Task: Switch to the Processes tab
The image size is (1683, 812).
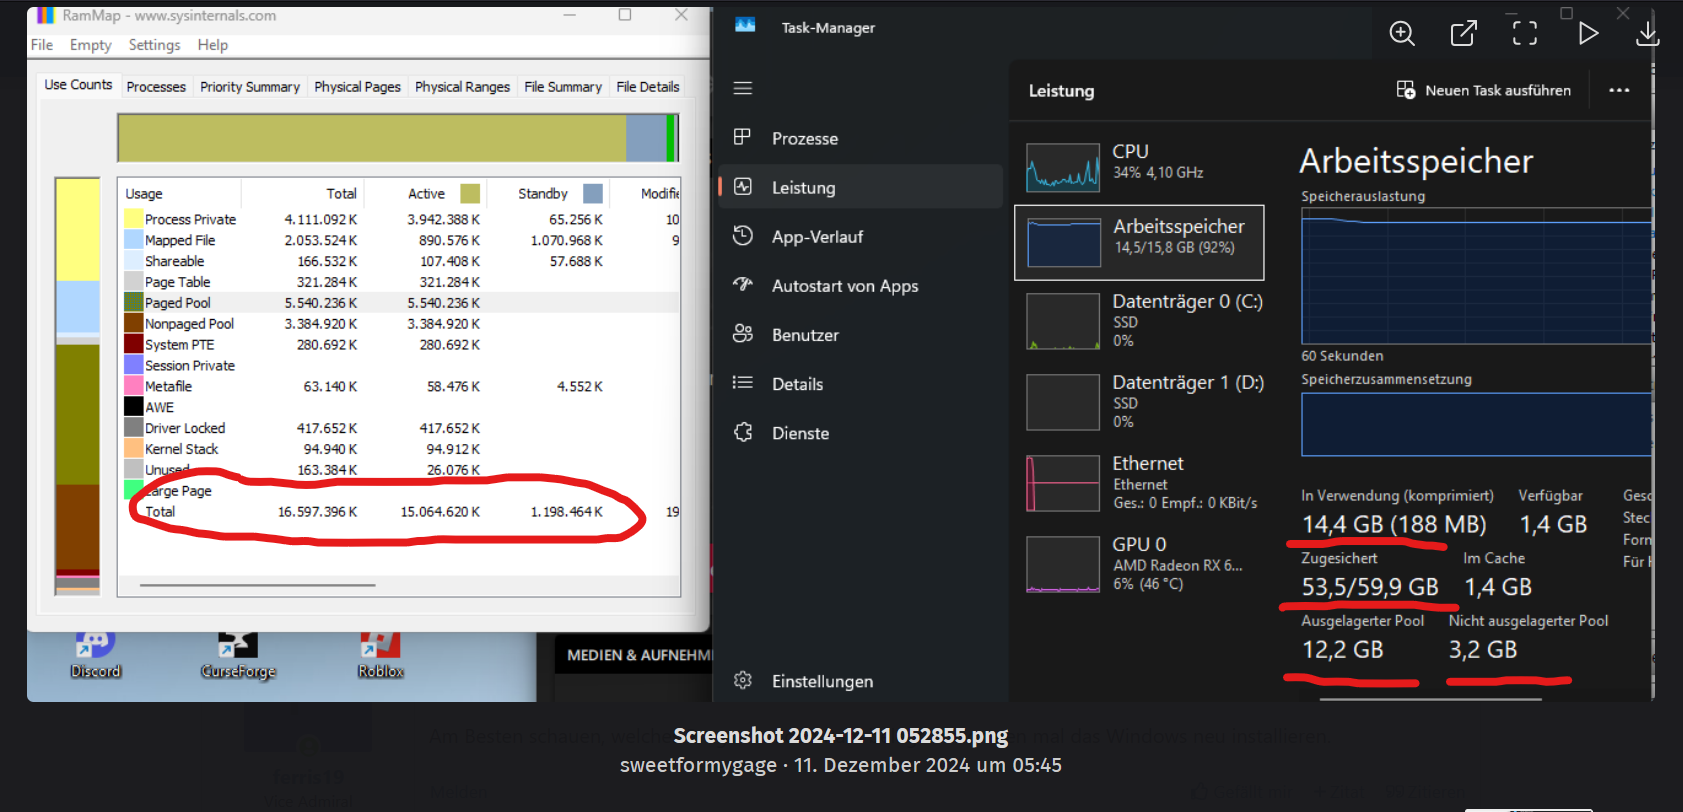Action: point(156,87)
